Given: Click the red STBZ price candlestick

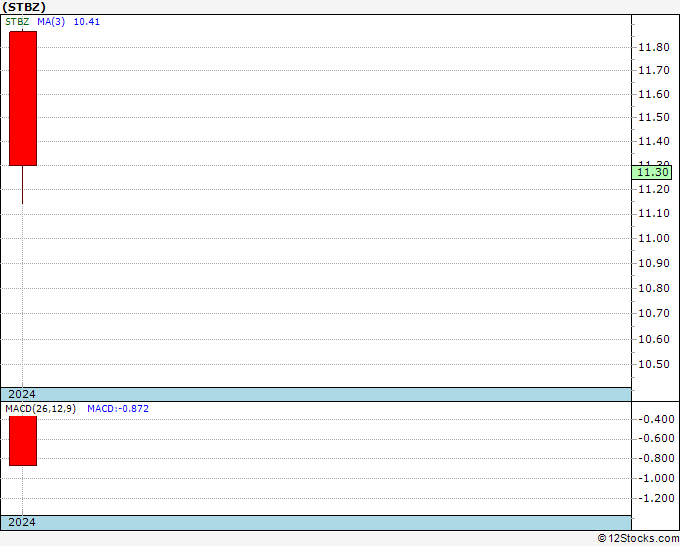Looking at the screenshot, I should (x=23, y=98).
